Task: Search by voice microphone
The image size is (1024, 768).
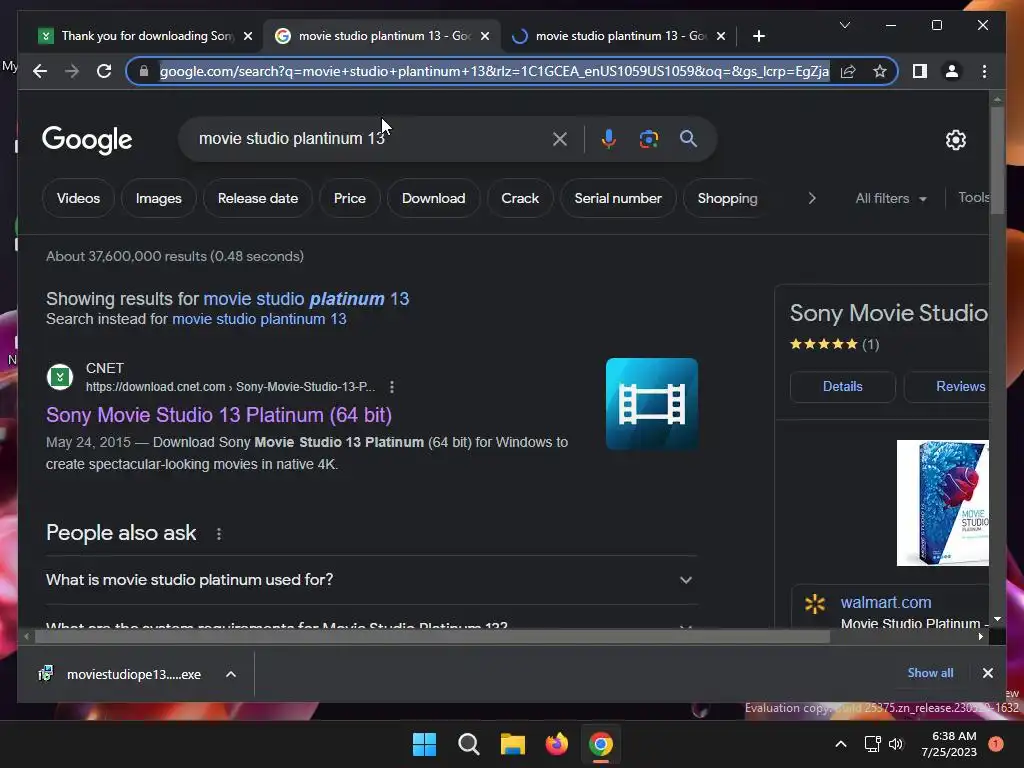Action: click(609, 138)
